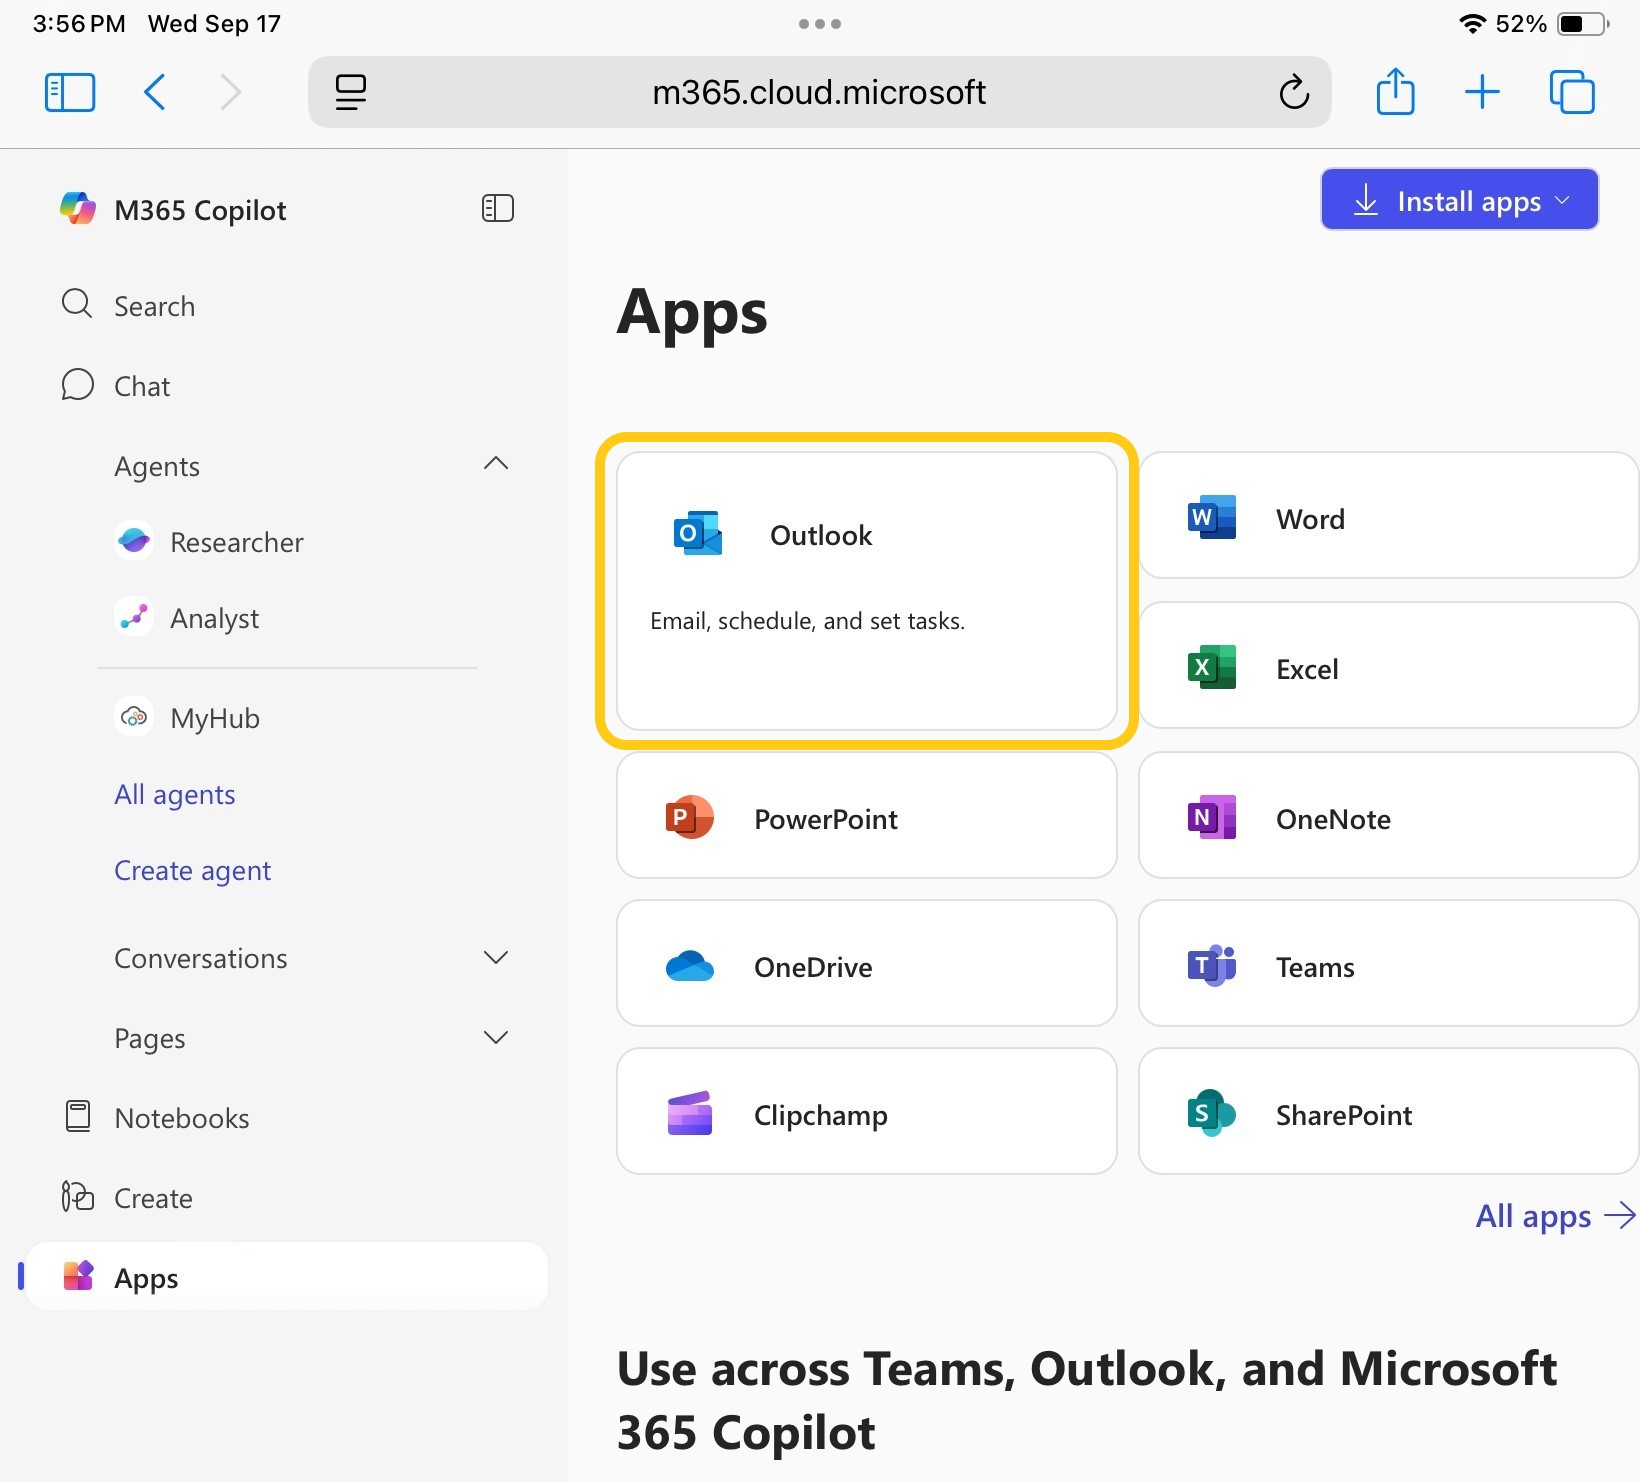Open the Clipchamp video app
Screen dimensions: 1640x1482
pyautogui.click(x=865, y=1112)
